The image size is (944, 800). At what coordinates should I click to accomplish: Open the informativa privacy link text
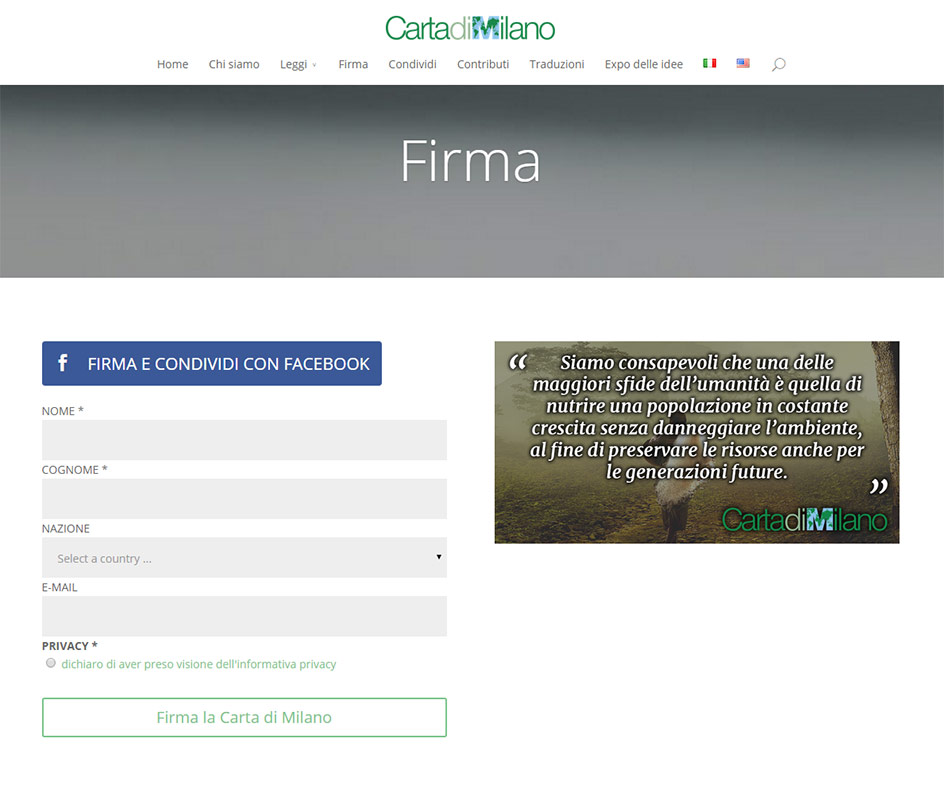(199, 664)
